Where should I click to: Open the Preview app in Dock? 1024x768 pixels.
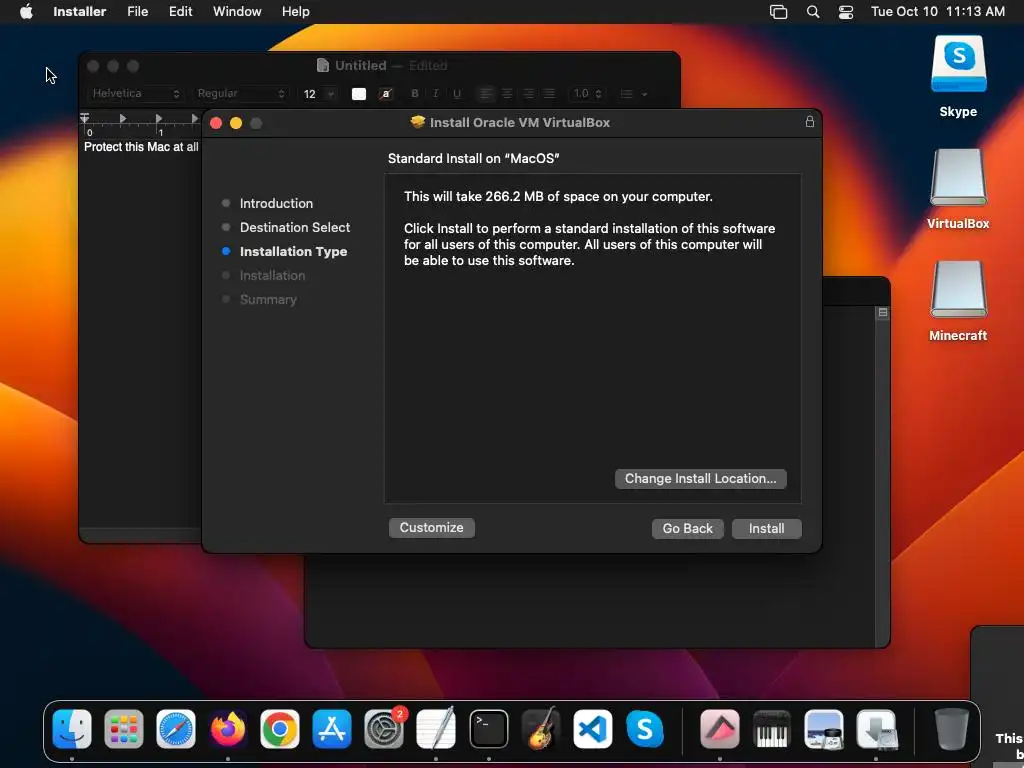pyautogui.click(x=824, y=729)
